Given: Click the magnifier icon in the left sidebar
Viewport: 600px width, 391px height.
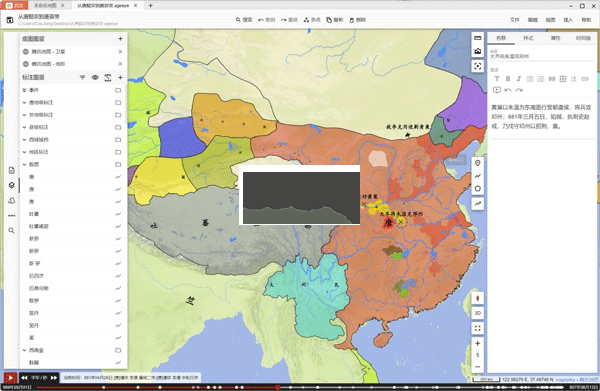Looking at the screenshot, I should pos(11,230).
